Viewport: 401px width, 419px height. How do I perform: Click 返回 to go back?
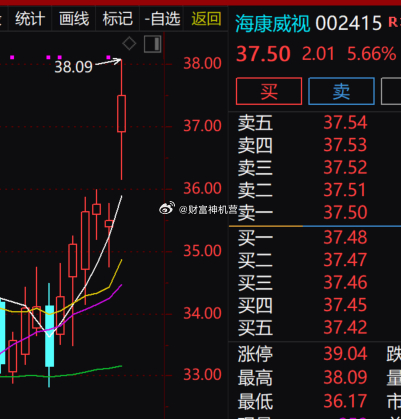[206, 19]
